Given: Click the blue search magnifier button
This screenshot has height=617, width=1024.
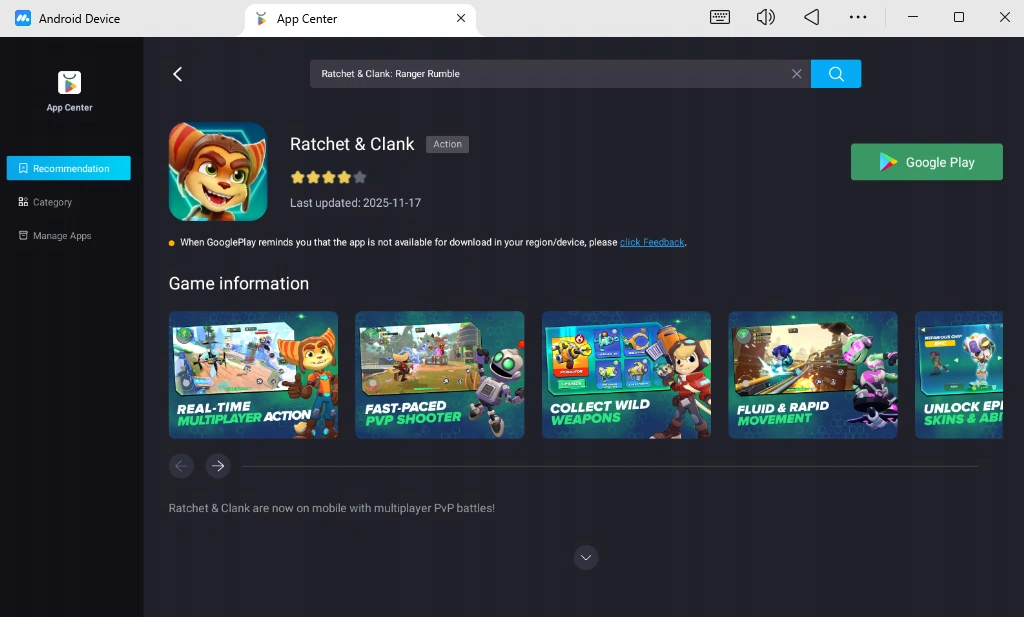Looking at the screenshot, I should 836,73.
